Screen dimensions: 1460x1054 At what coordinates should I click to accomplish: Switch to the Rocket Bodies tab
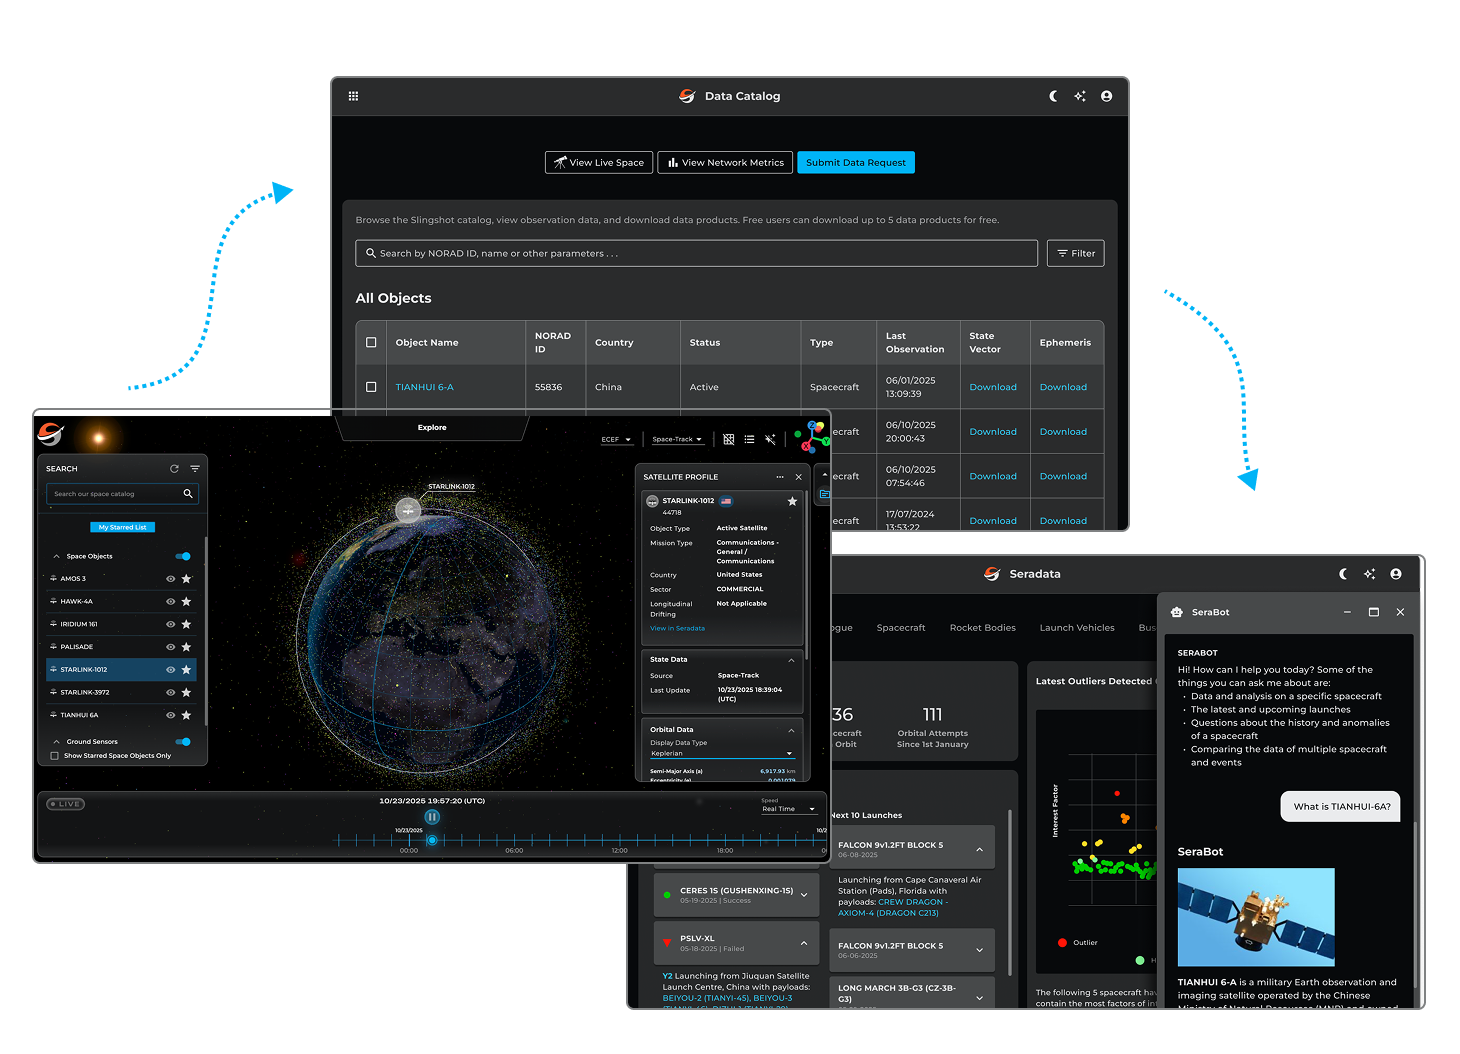pos(983,628)
